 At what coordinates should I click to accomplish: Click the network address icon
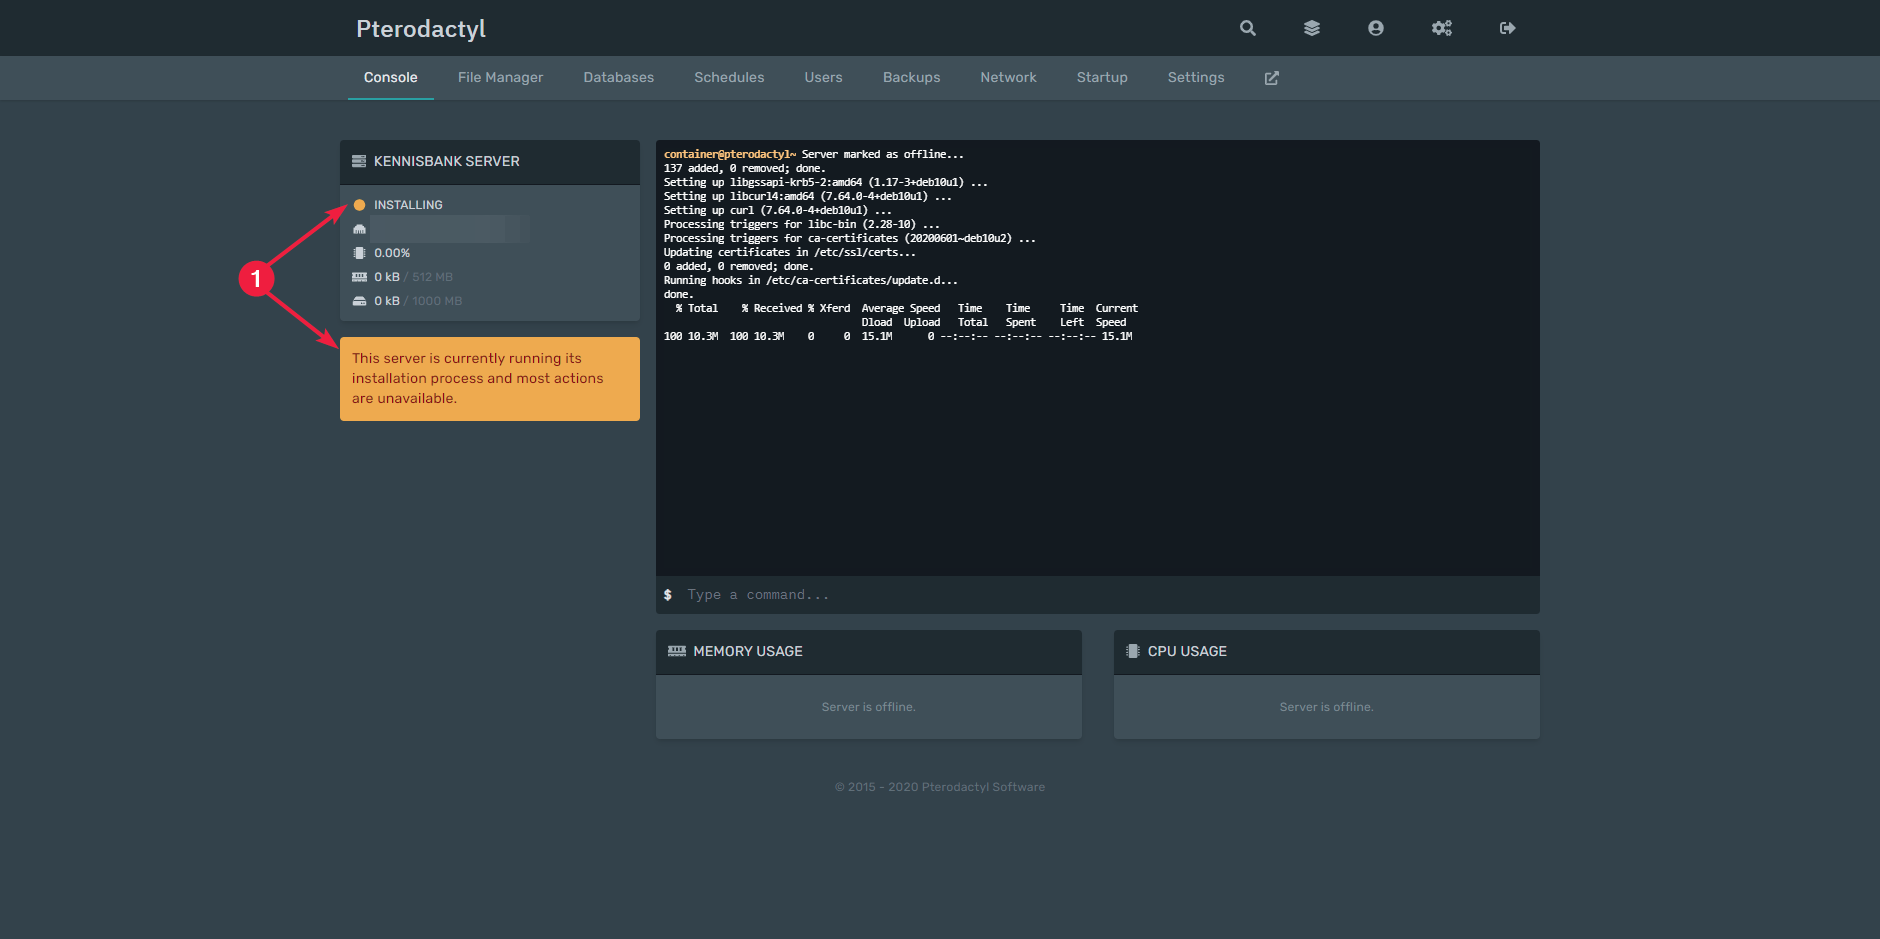(359, 229)
